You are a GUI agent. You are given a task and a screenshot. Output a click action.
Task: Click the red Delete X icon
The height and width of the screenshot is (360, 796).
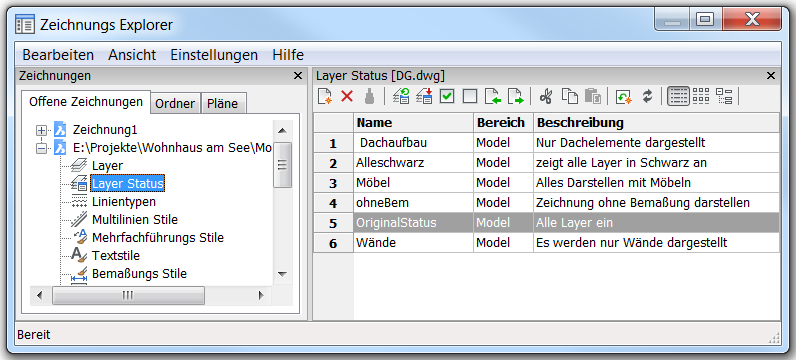click(347, 96)
